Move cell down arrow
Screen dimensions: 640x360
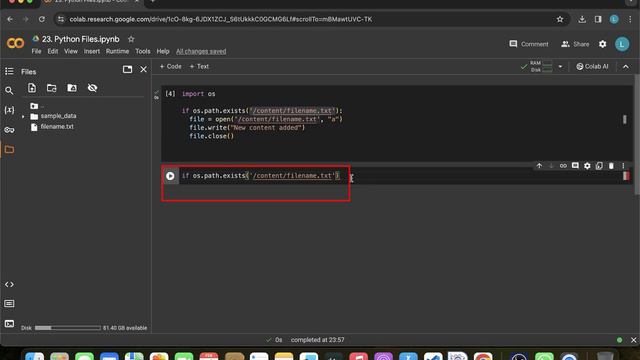coord(551,166)
